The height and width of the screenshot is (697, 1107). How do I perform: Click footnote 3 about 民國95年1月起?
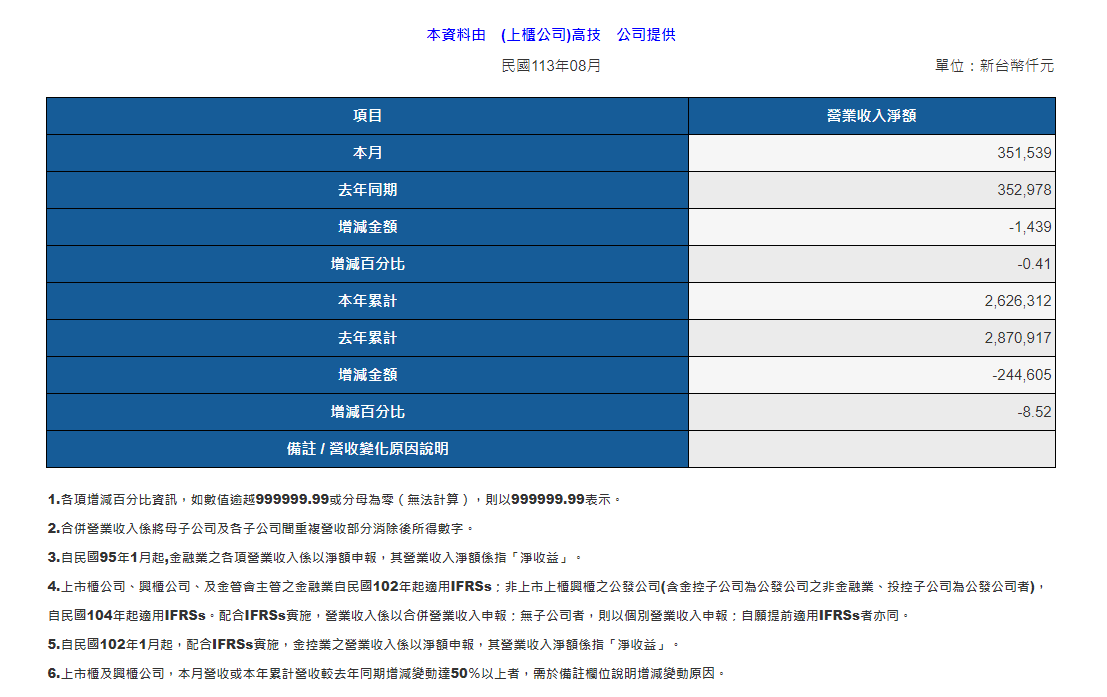[x=315, y=557]
